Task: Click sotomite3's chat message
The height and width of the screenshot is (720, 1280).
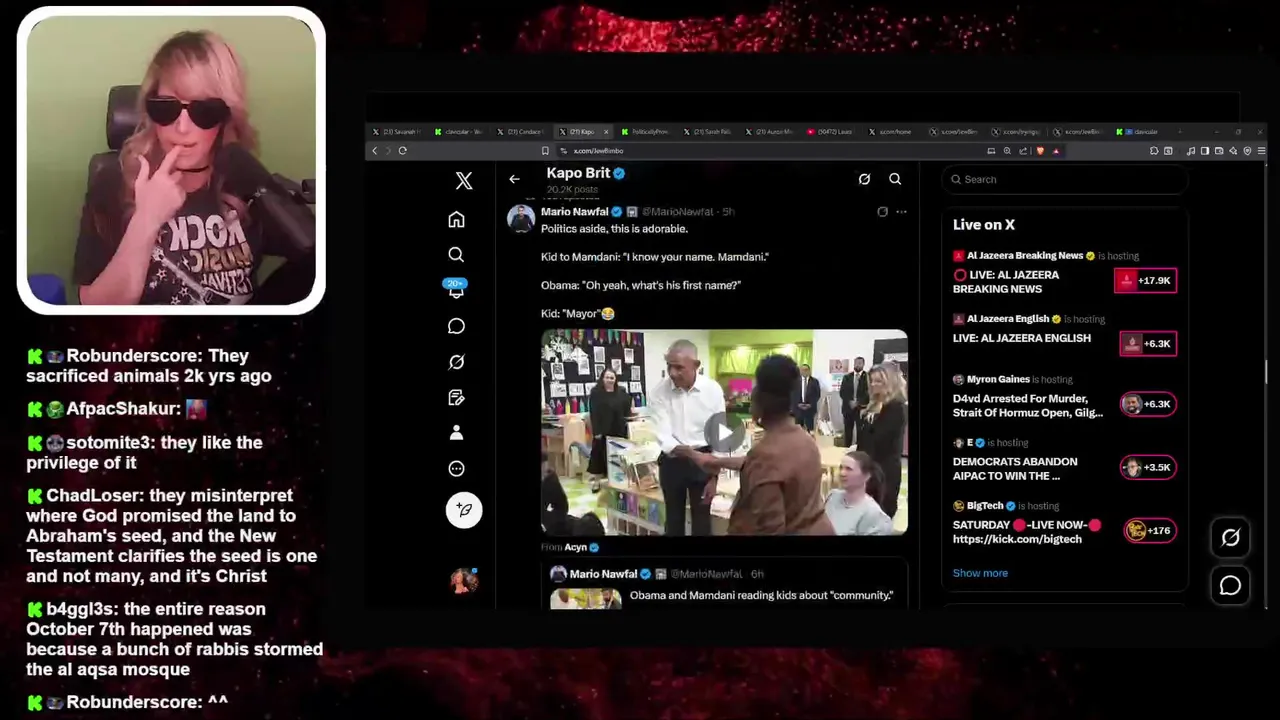Action: click(x=145, y=452)
